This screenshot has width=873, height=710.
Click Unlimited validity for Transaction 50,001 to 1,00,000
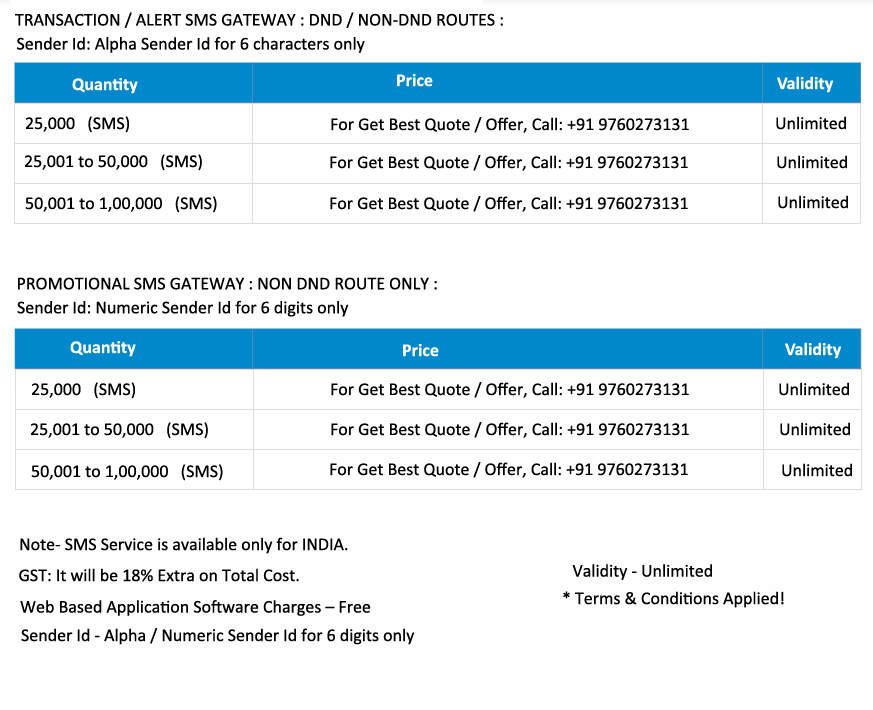812,203
